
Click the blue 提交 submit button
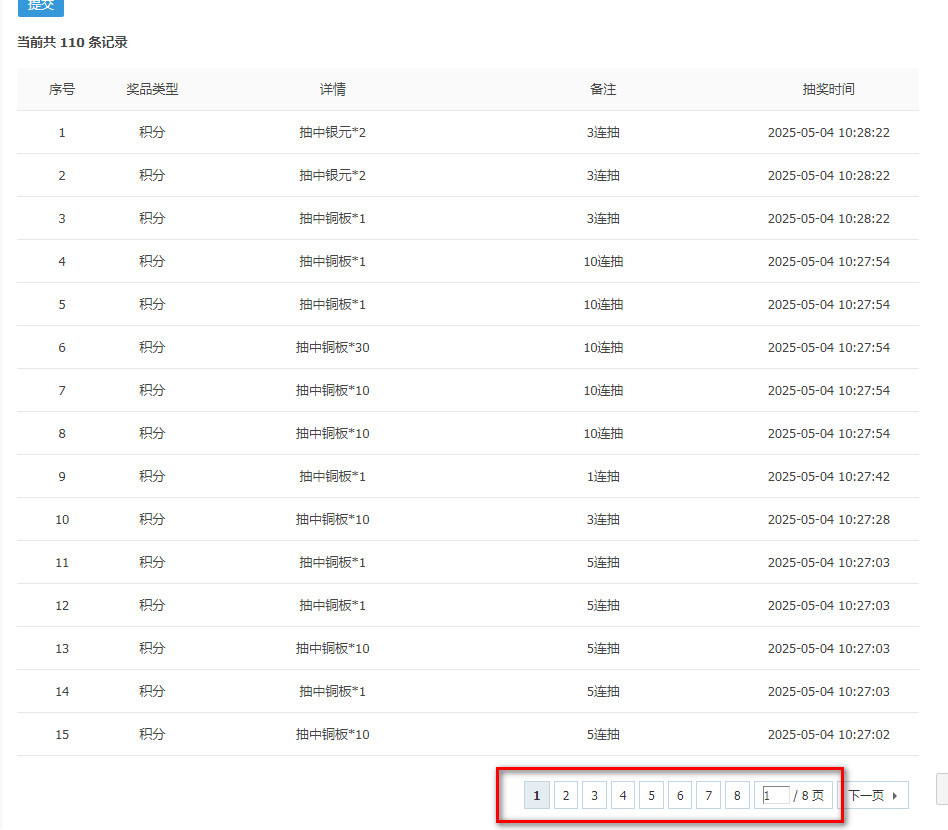[41, 6]
